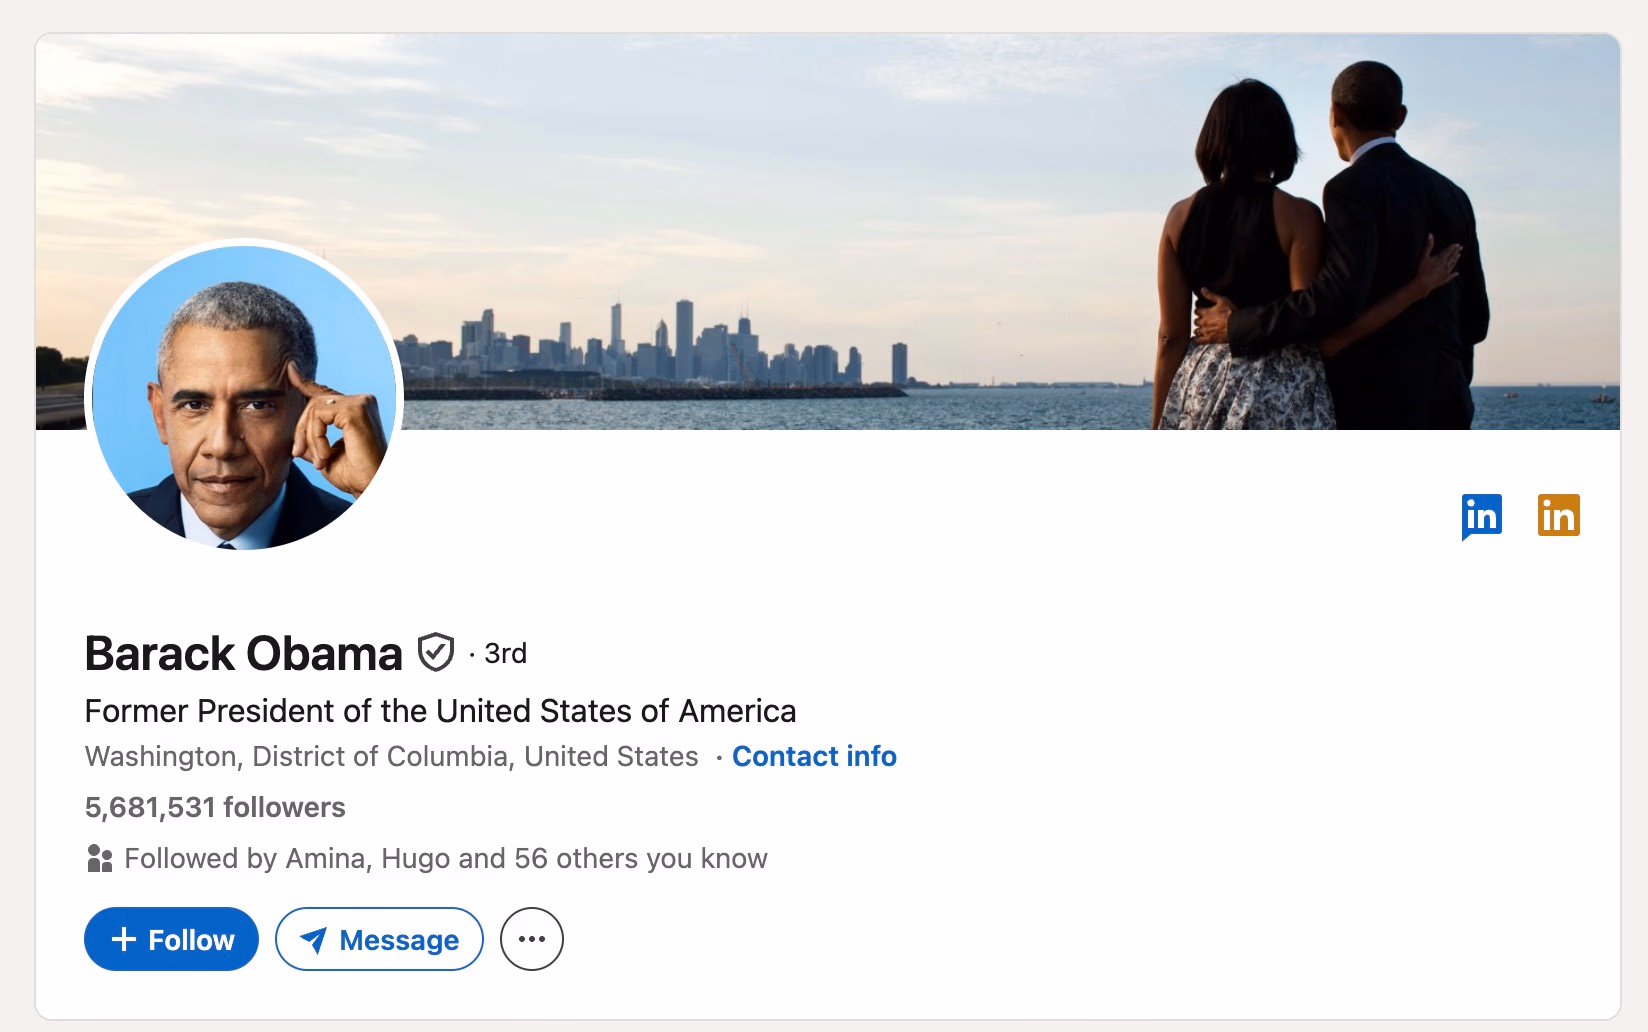This screenshot has width=1648, height=1032.
Task: Send a message via Message button
Action: [x=379, y=939]
